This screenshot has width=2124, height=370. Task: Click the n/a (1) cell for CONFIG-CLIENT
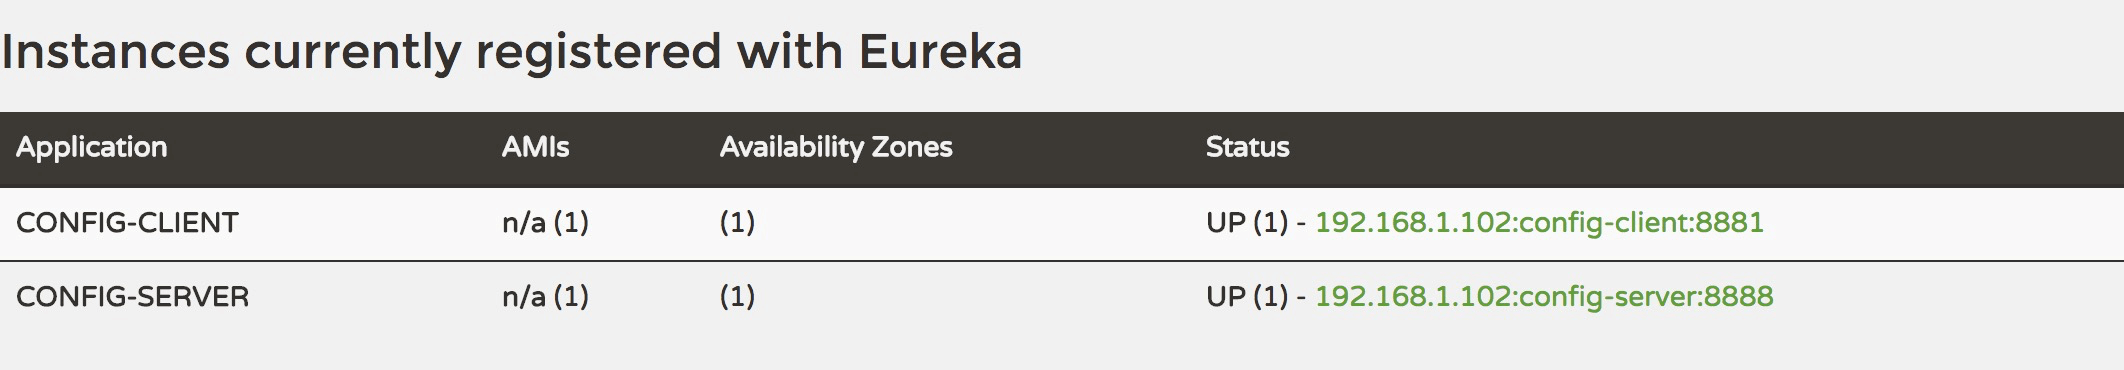545,222
